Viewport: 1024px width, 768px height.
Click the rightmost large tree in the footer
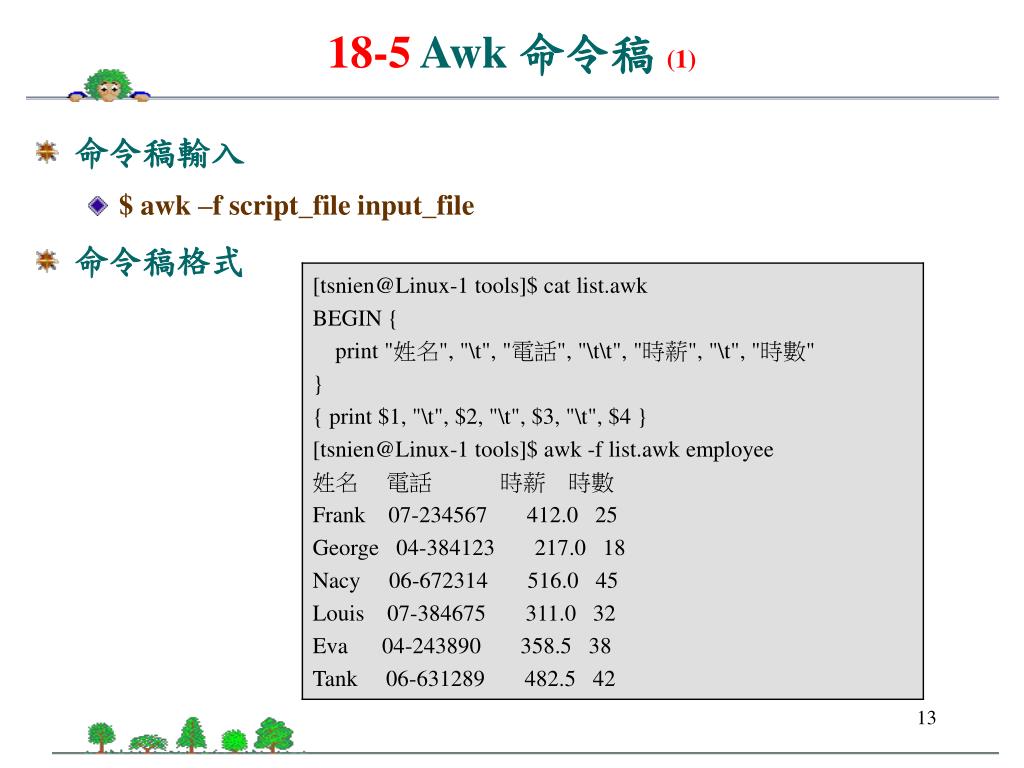click(274, 735)
